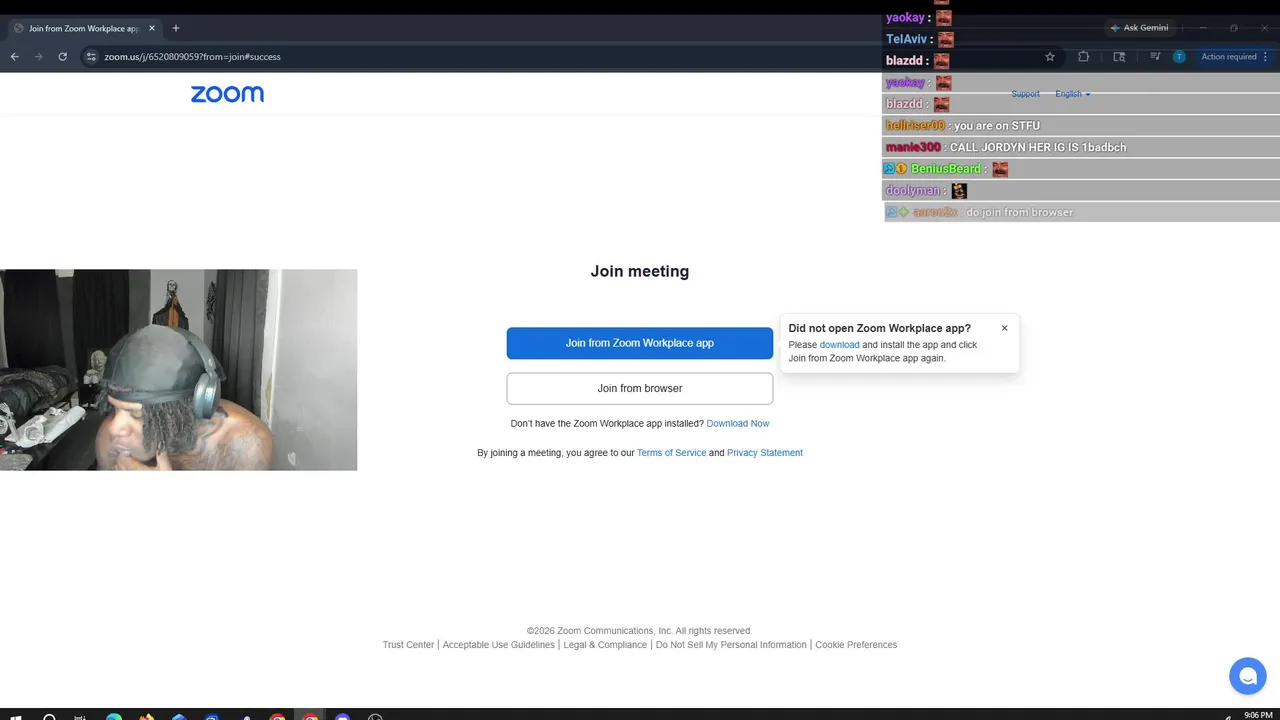Viewport: 1280px width, 720px height.
Task: Open Acceptable Use Guidelines link
Action: click(498, 645)
